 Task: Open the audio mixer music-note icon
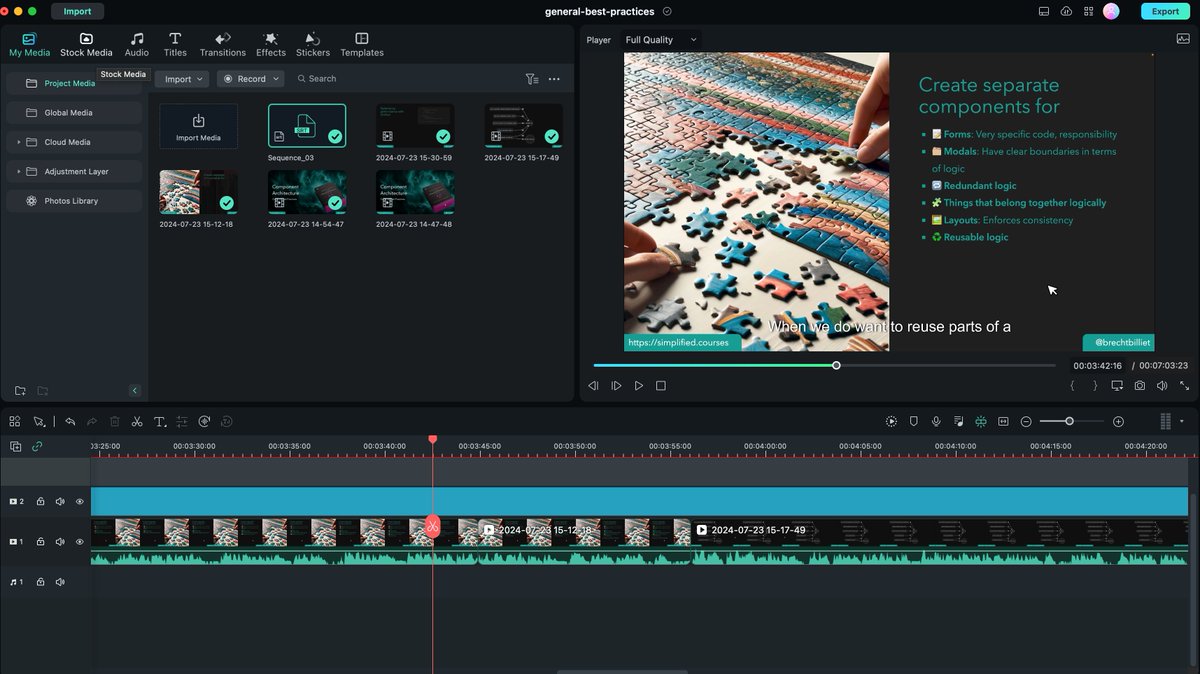point(959,422)
